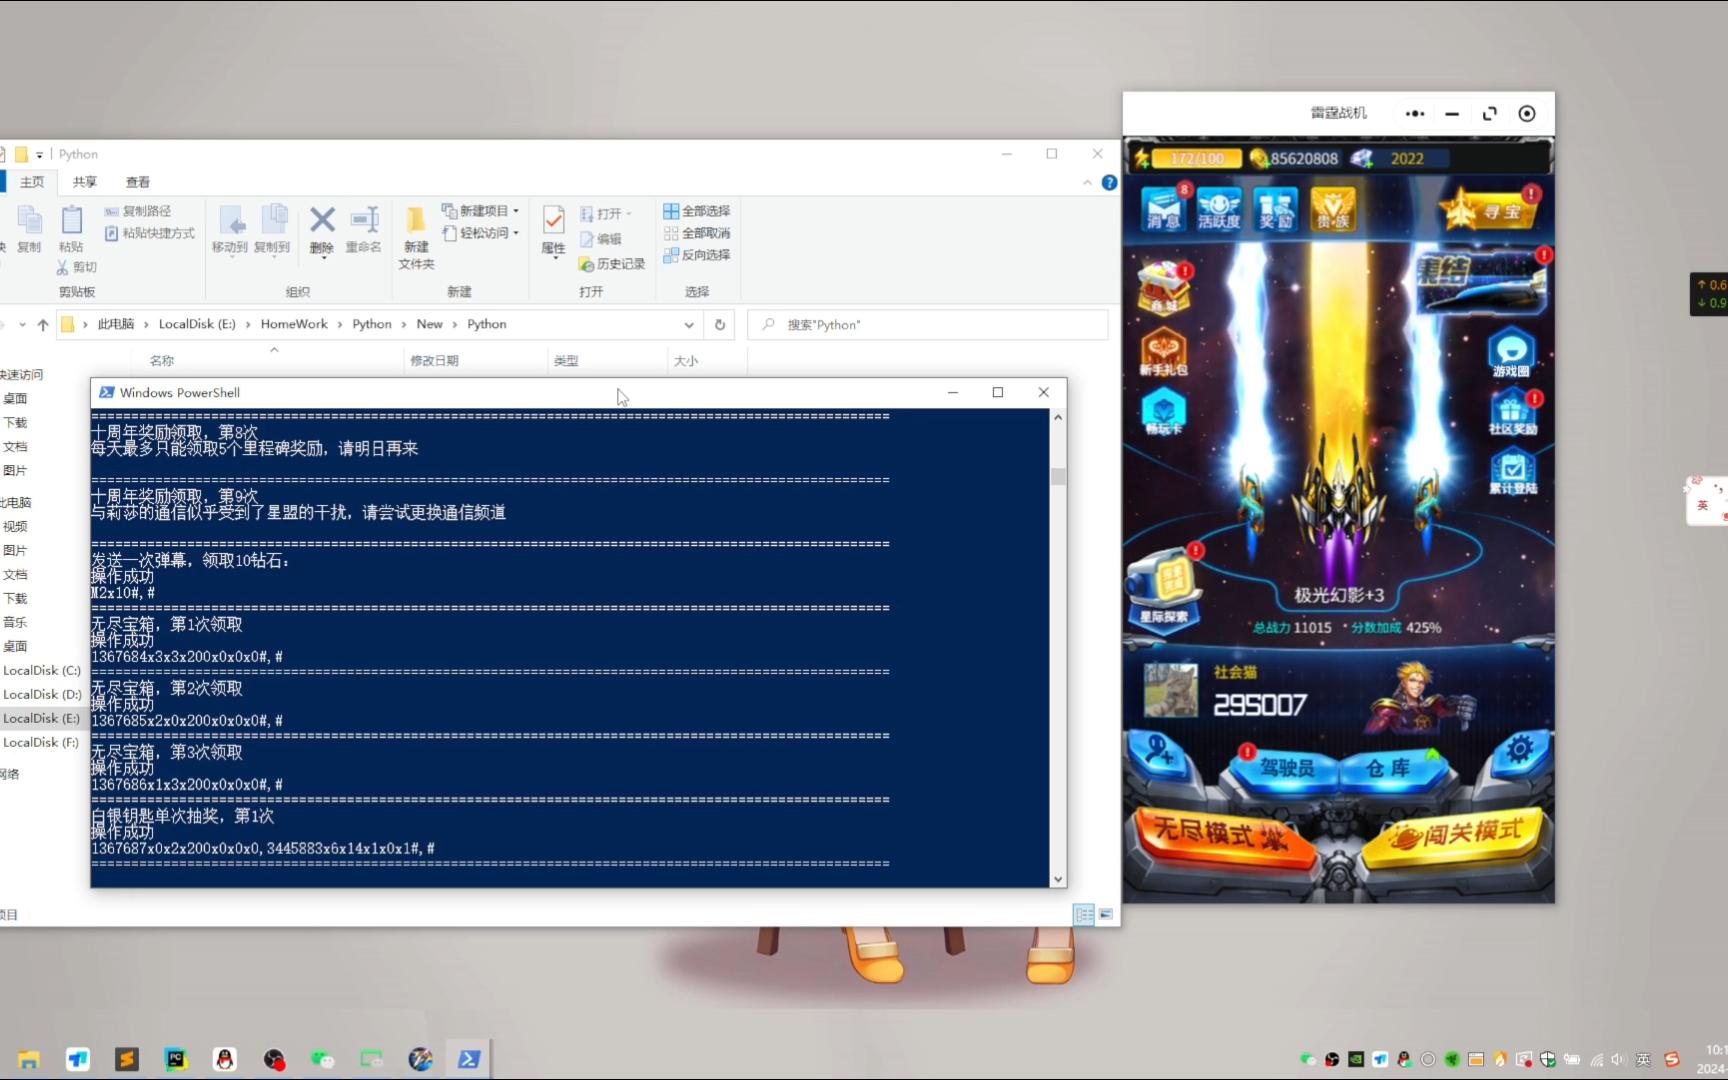This screenshot has width=1728, height=1080.
Task: Click HomeWork in the address breadcrumb
Action: [x=294, y=324]
